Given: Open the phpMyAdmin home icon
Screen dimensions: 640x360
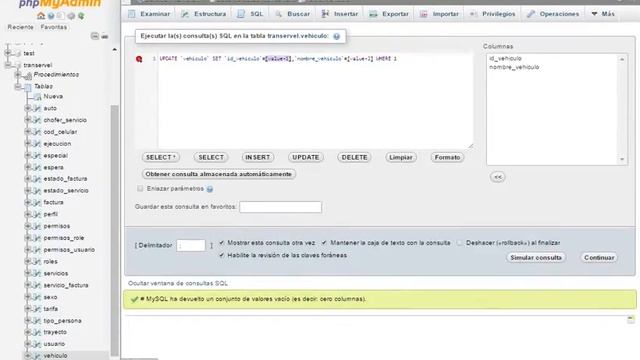Looking at the screenshot, I should (41, 16).
